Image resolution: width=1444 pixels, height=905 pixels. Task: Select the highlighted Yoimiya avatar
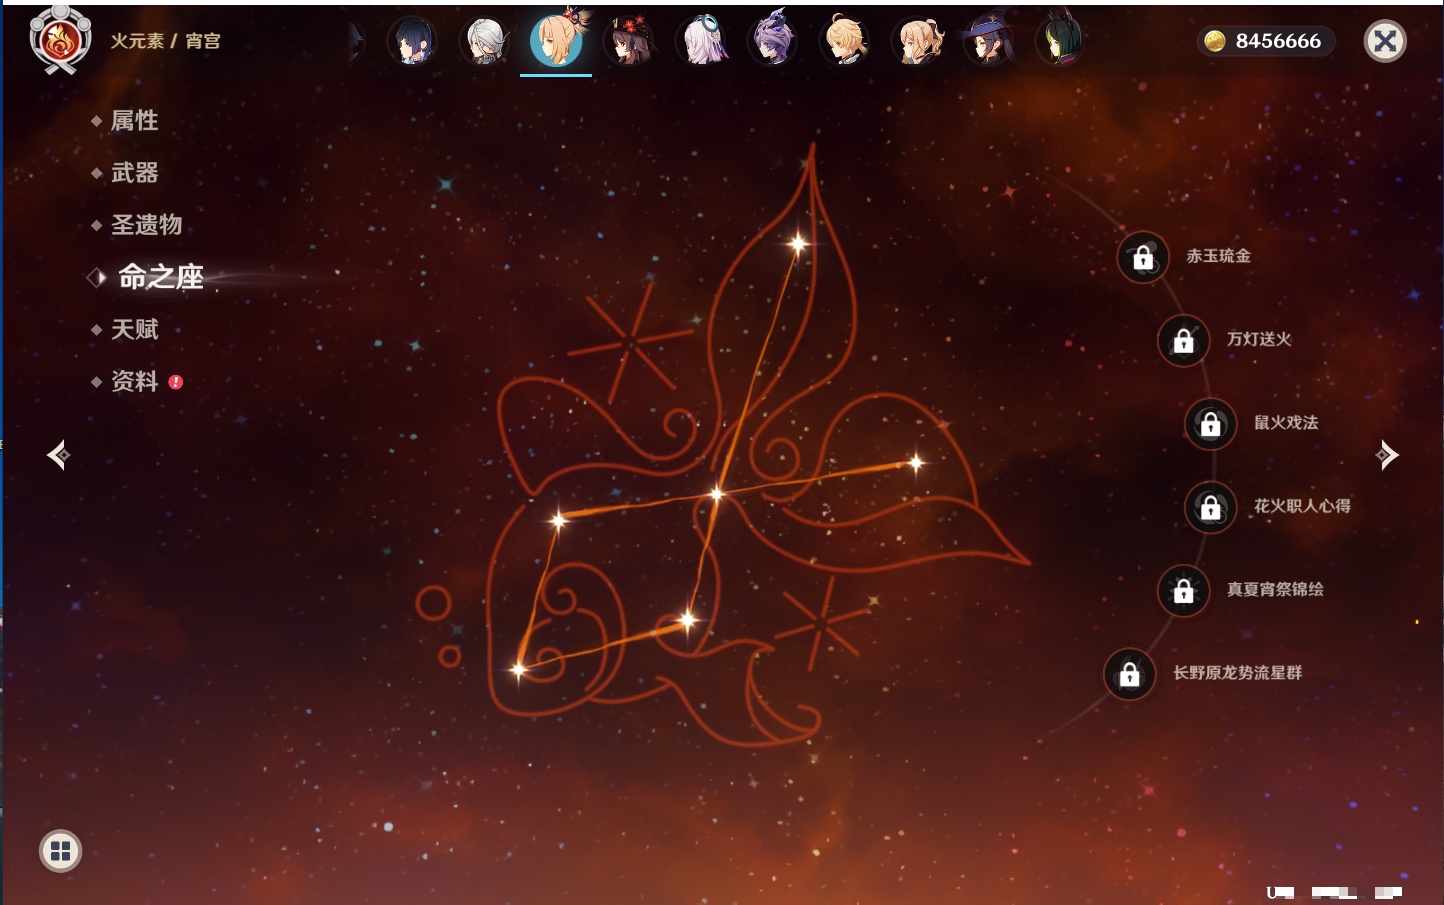click(556, 40)
